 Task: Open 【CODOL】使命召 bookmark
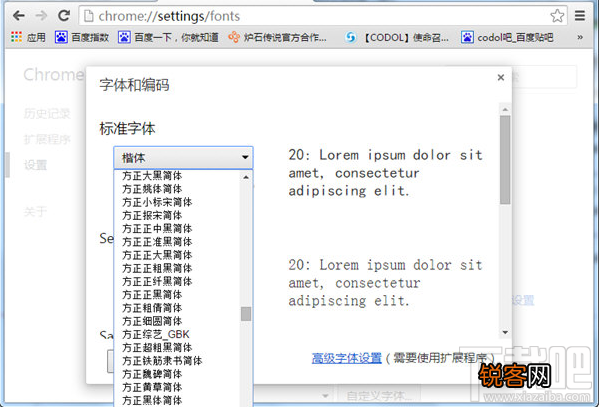(x=397, y=37)
